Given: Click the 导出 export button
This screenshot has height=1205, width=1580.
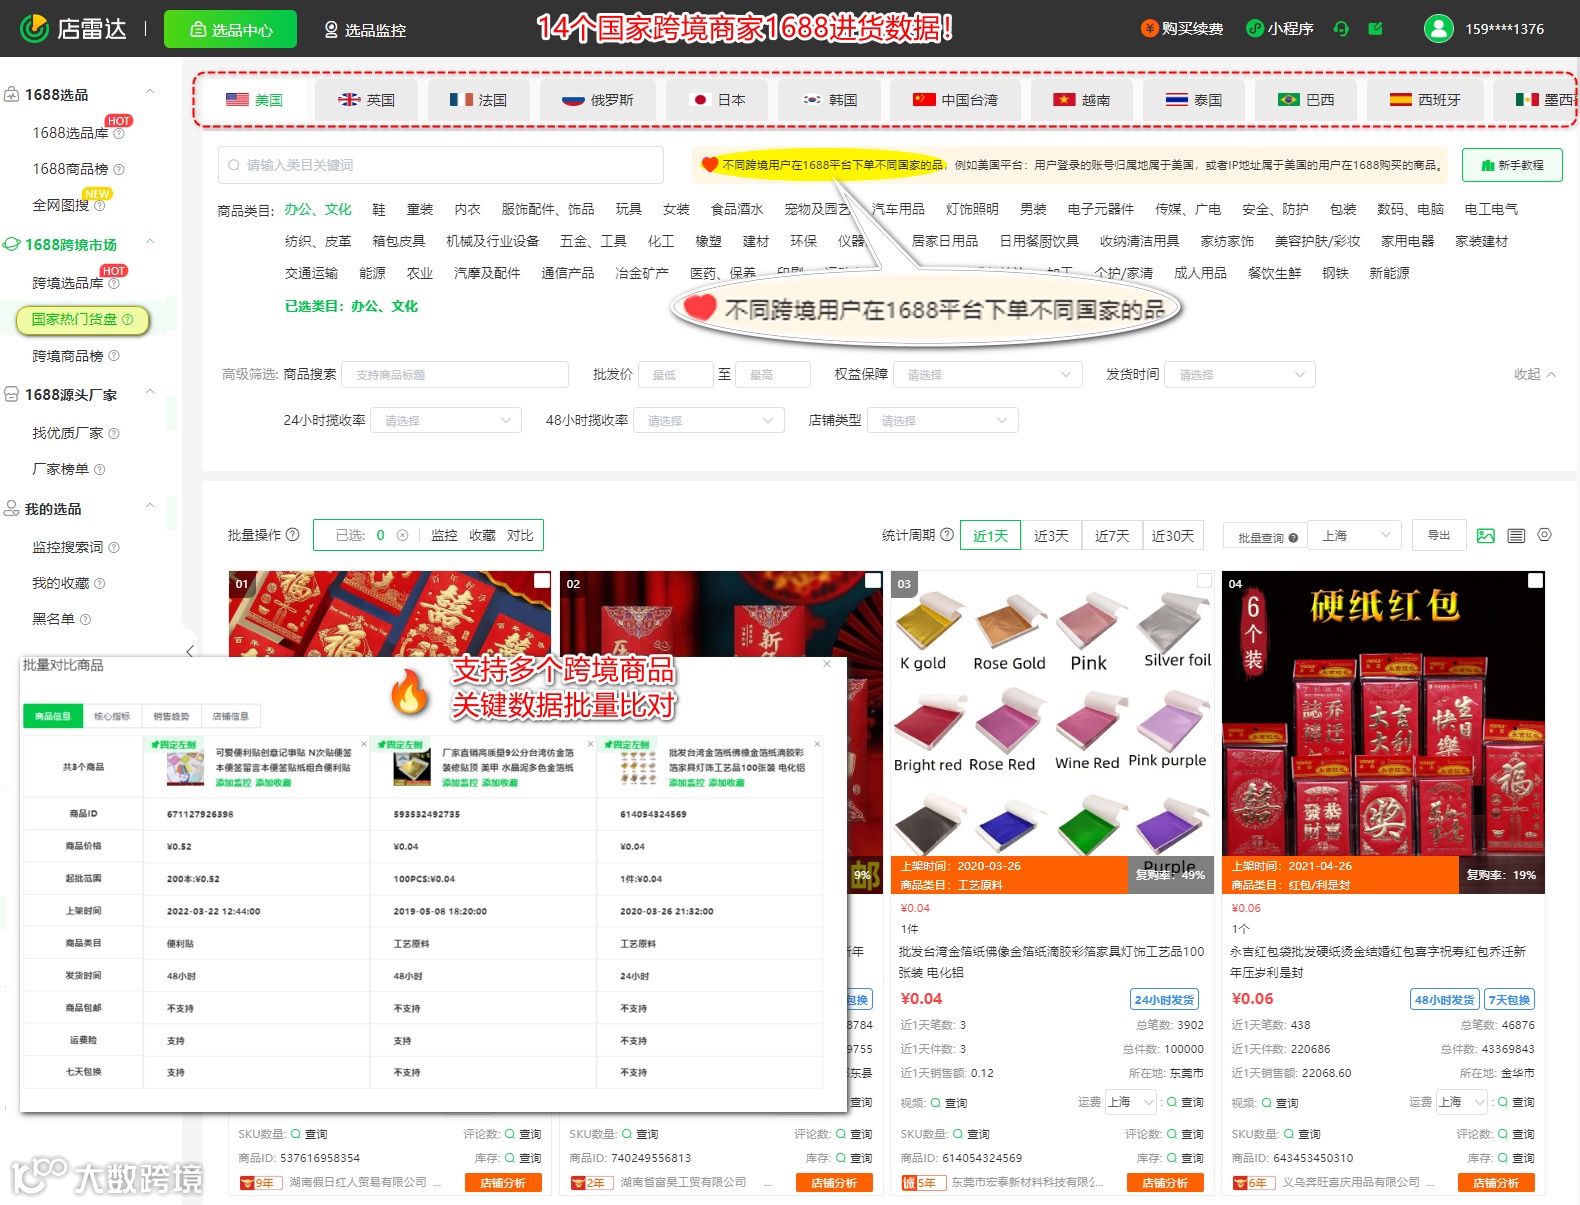Looking at the screenshot, I should coord(1438,536).
